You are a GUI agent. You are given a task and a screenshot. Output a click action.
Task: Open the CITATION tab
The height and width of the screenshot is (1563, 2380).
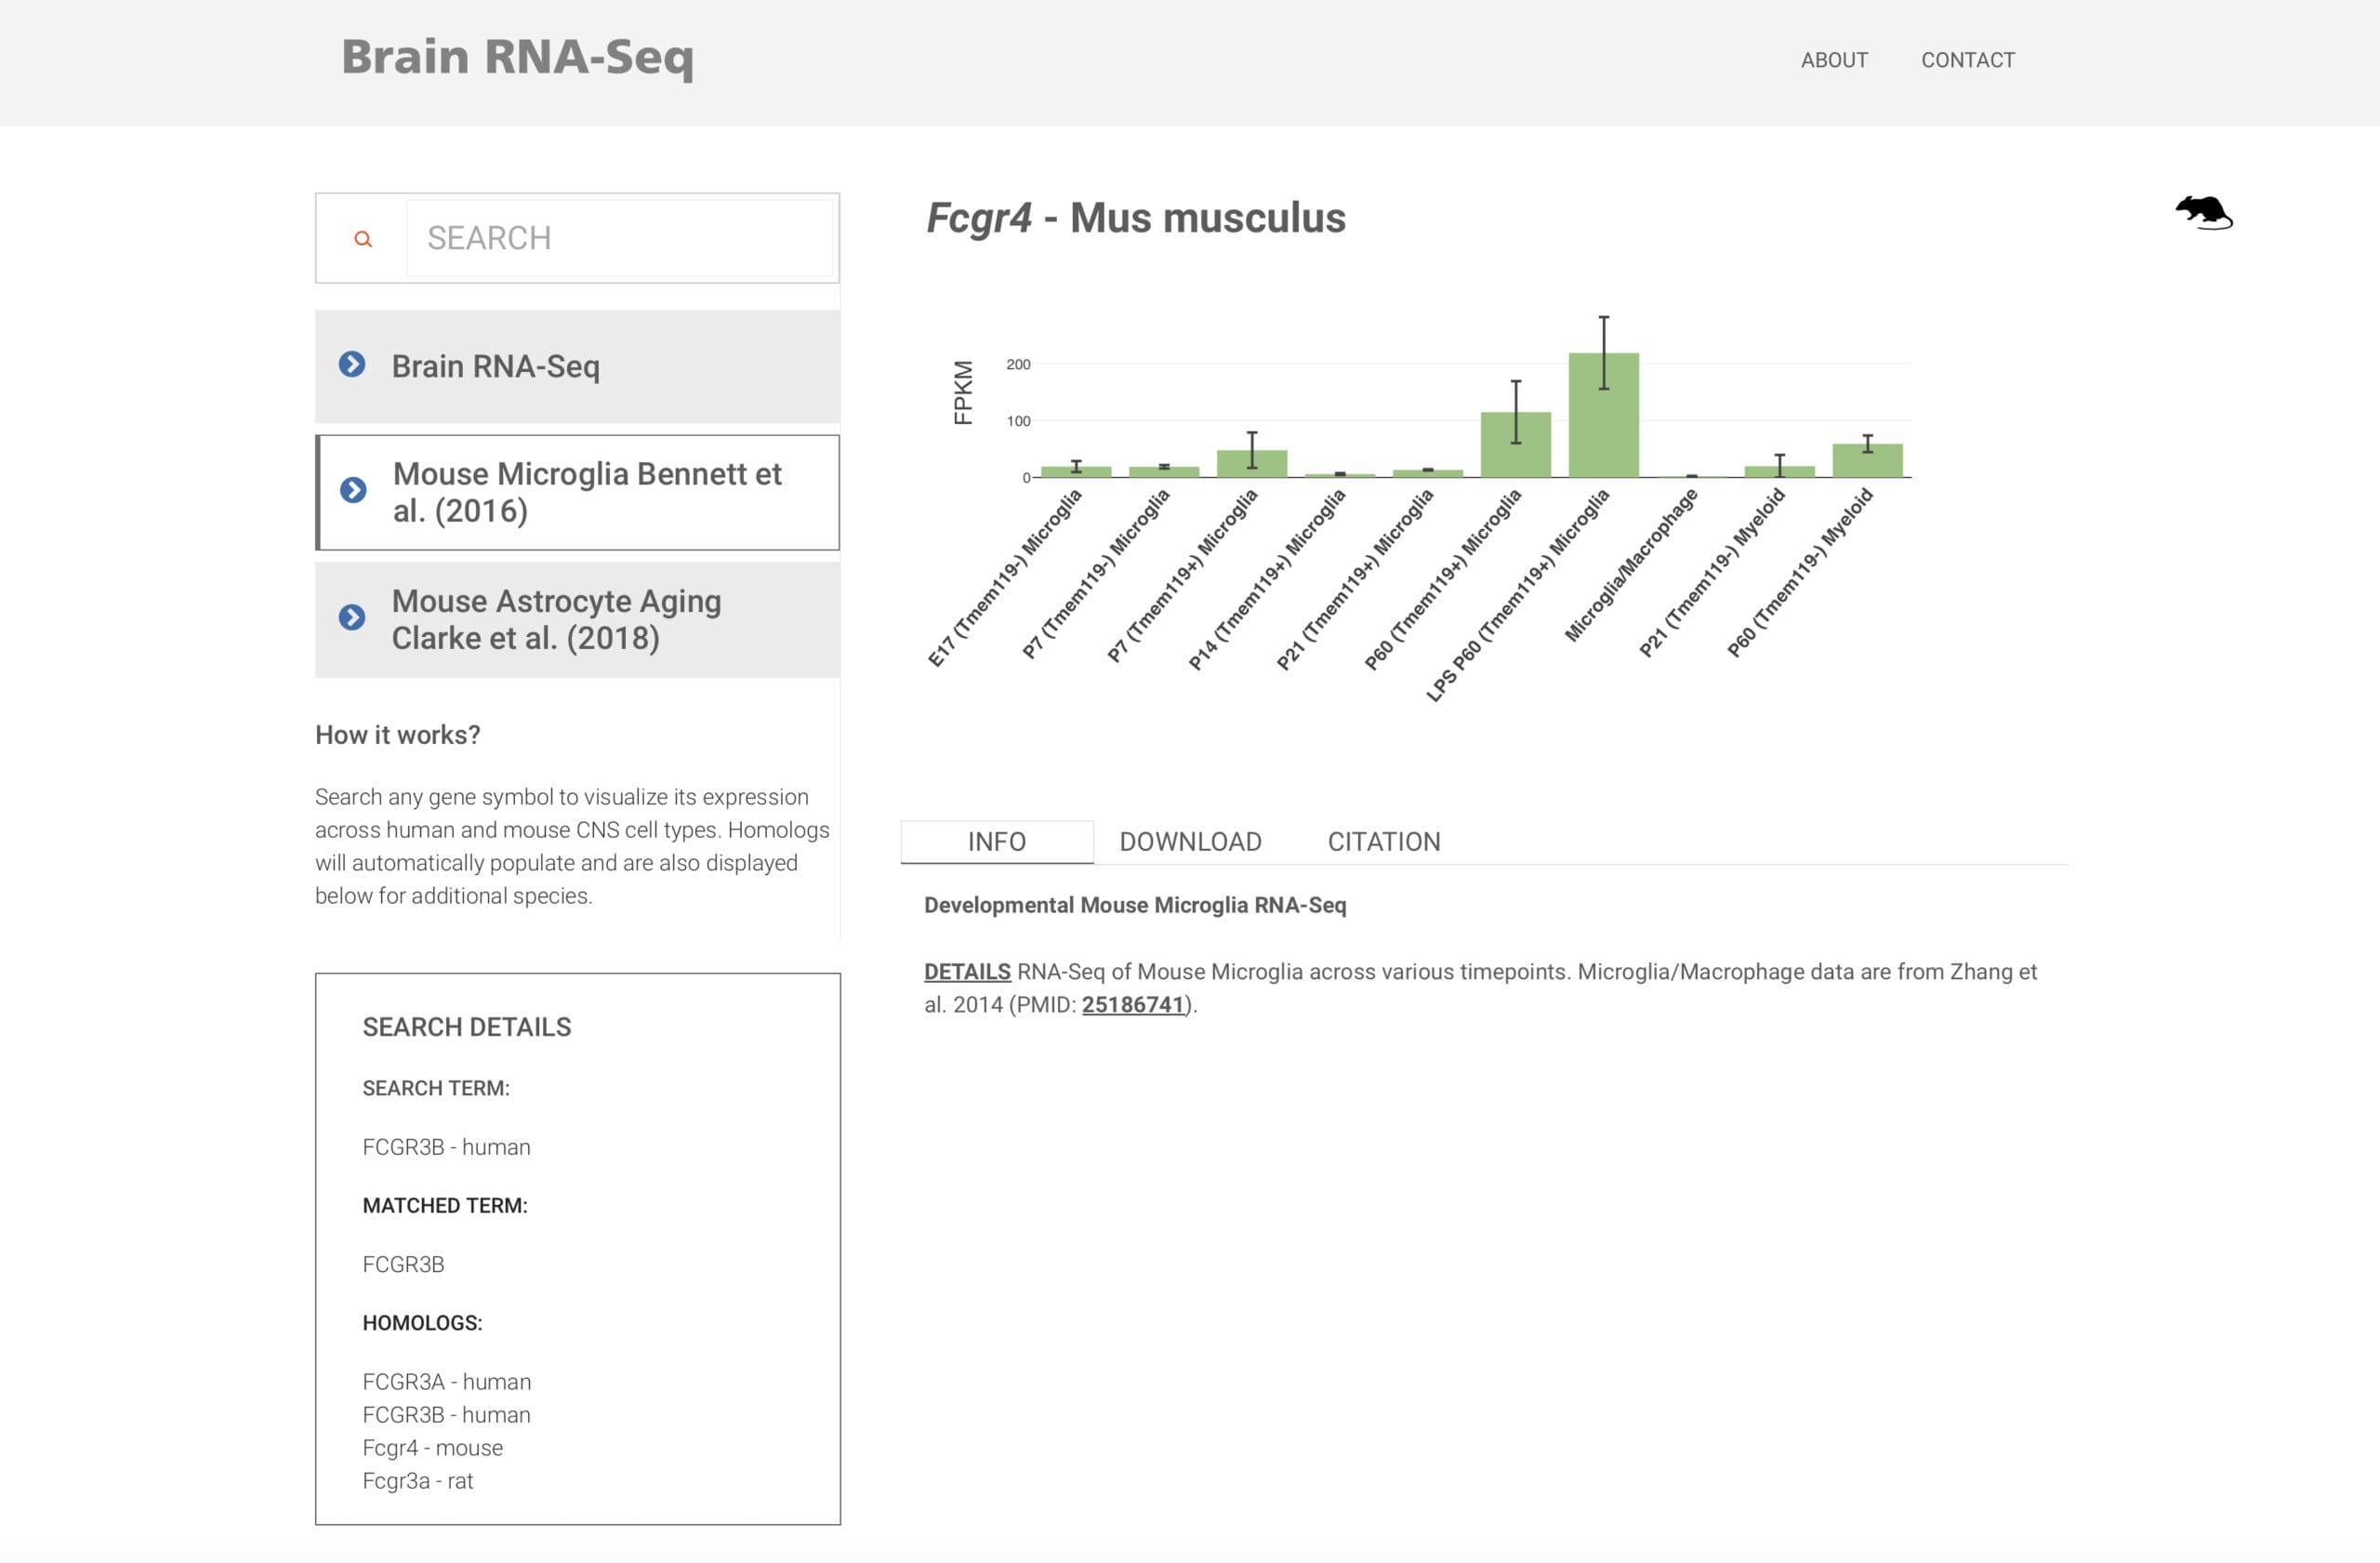click(1383, 842)
